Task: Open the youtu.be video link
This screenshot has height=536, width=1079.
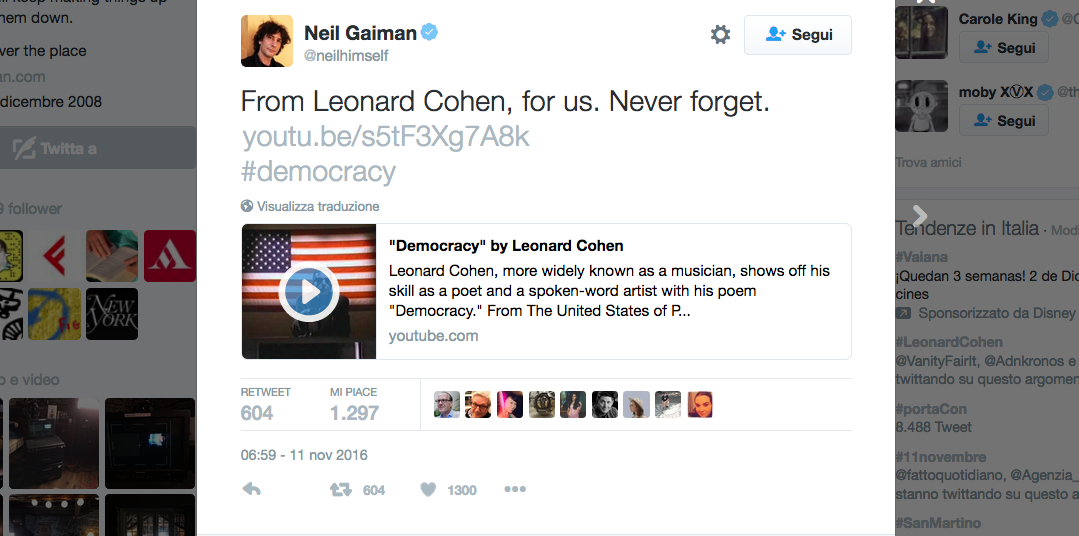Action: (x=385, y=137)
